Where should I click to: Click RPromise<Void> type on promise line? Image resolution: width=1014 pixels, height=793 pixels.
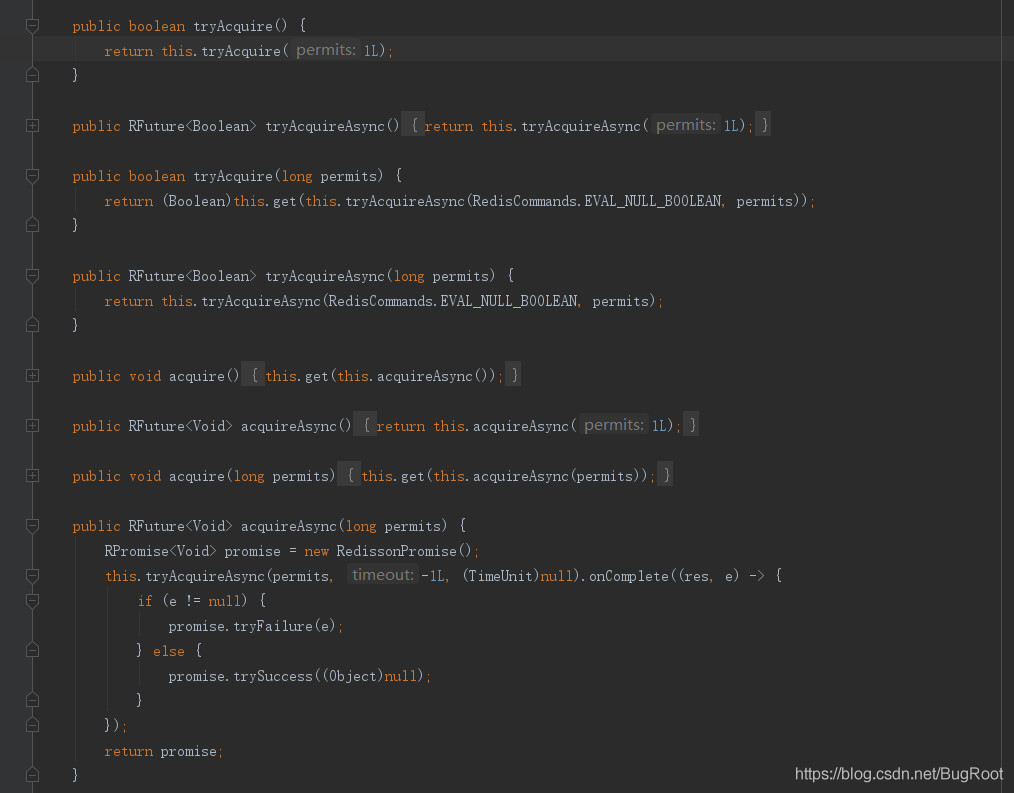[160, 551]
